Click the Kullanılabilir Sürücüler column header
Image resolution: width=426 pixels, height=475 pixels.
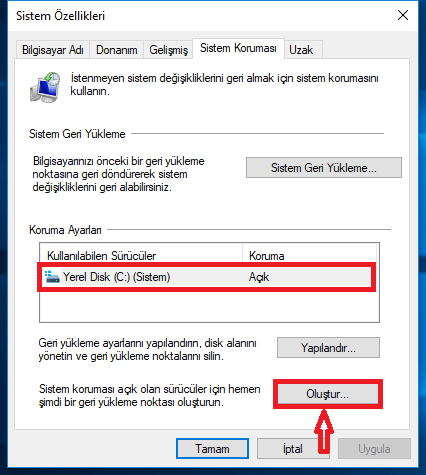(141, 256)
